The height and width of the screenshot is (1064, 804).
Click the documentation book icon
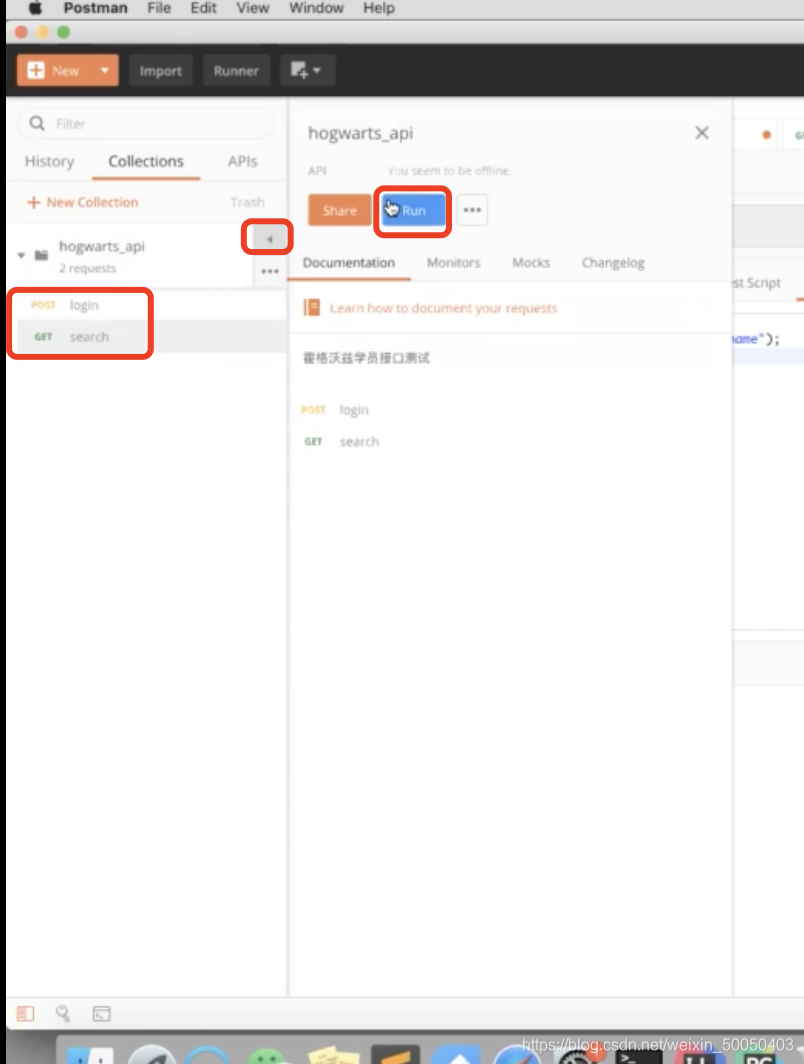coord(312,308)
